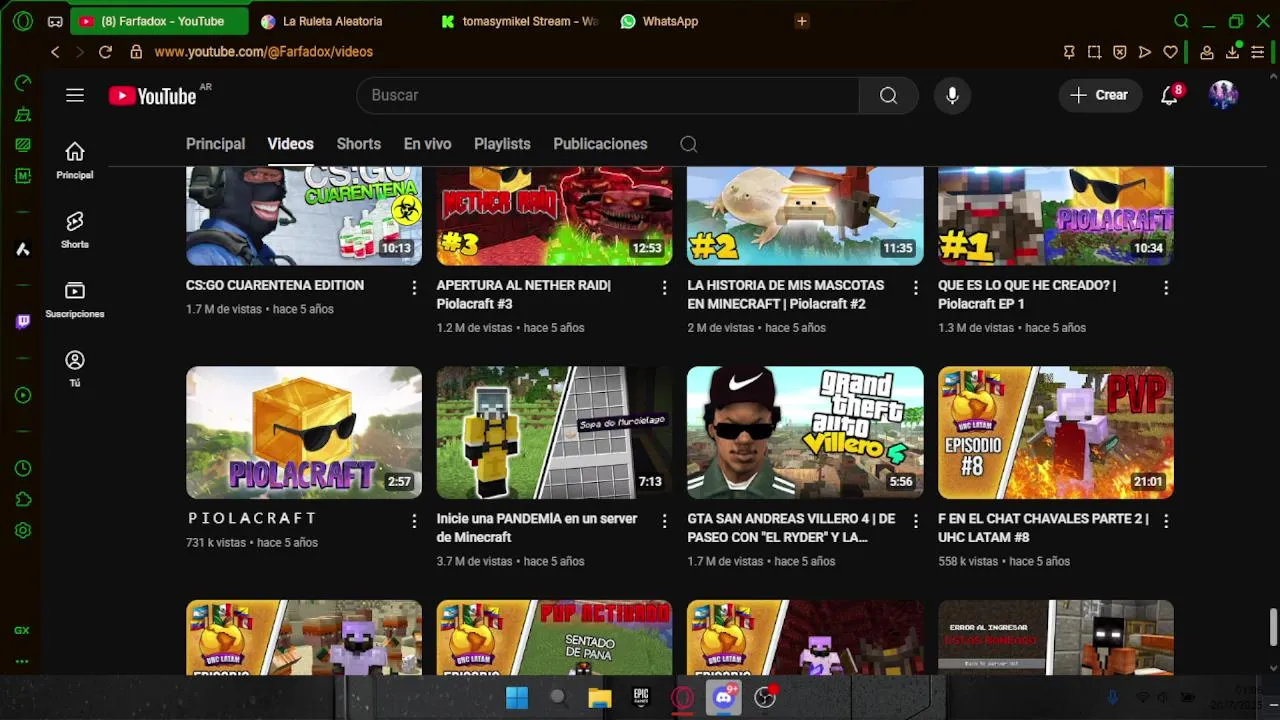
Task: Open the Easy Setup sliders icon
Action: tap(1258, 52)
